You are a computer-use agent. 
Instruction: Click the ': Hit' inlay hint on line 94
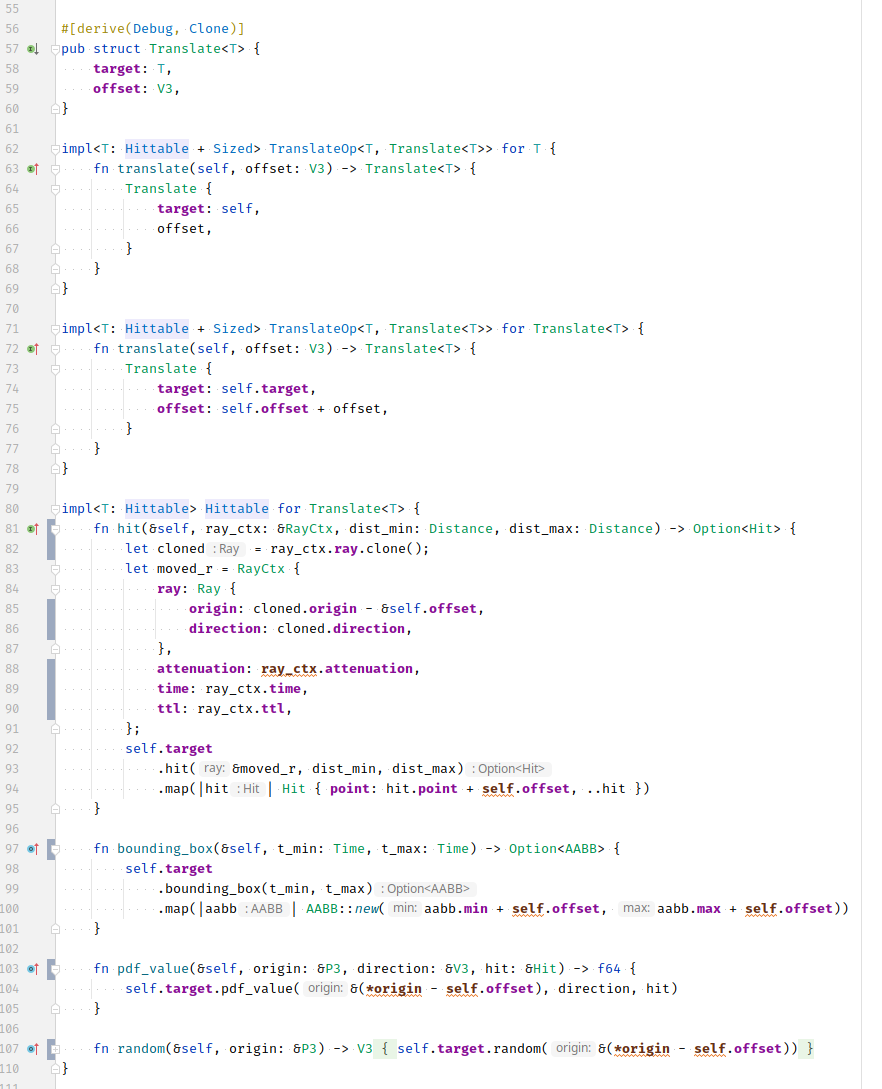(248, 789)
